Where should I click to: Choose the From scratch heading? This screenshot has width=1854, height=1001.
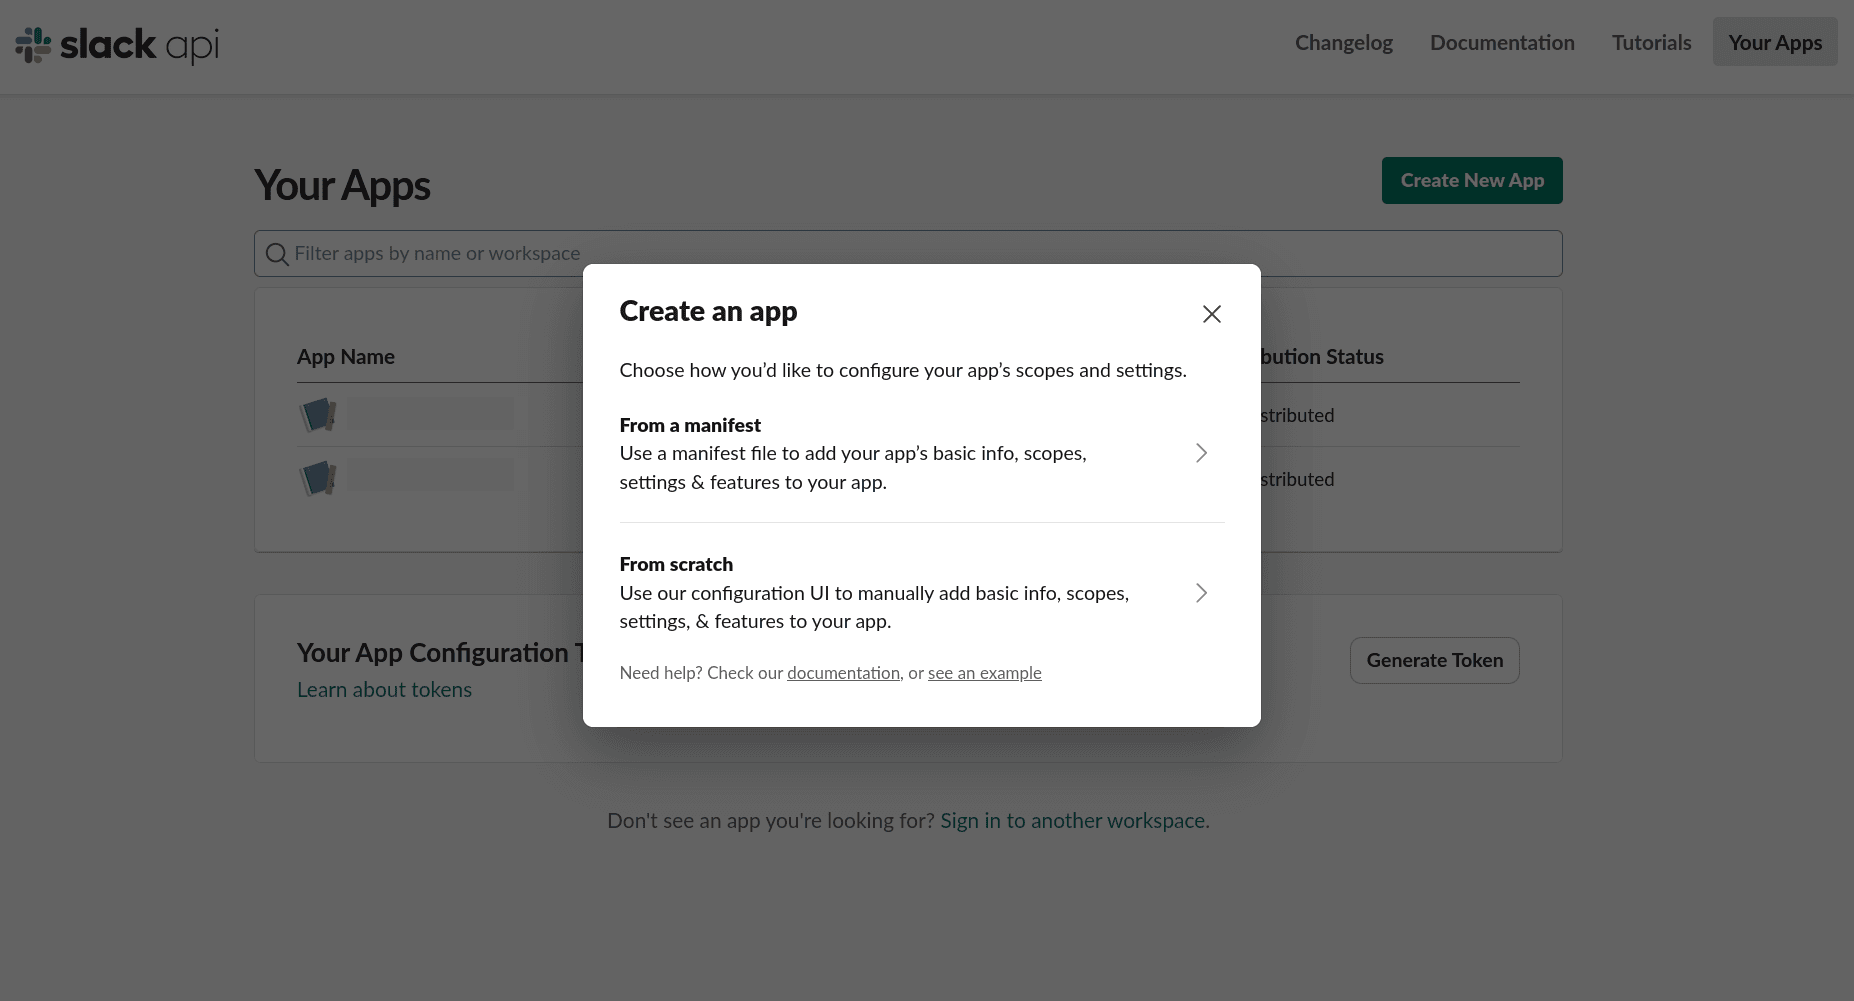click(676, 564)
